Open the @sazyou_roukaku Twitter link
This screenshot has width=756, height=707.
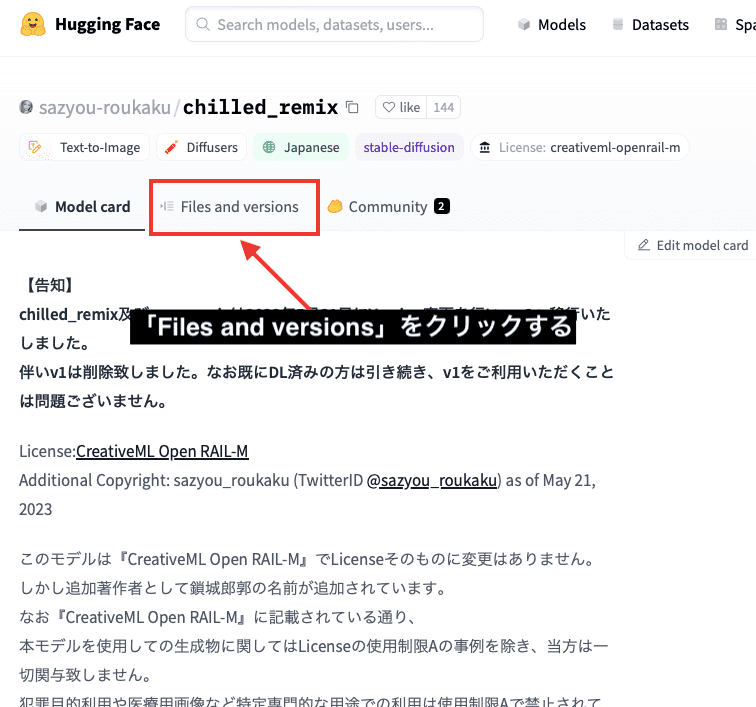432,480
